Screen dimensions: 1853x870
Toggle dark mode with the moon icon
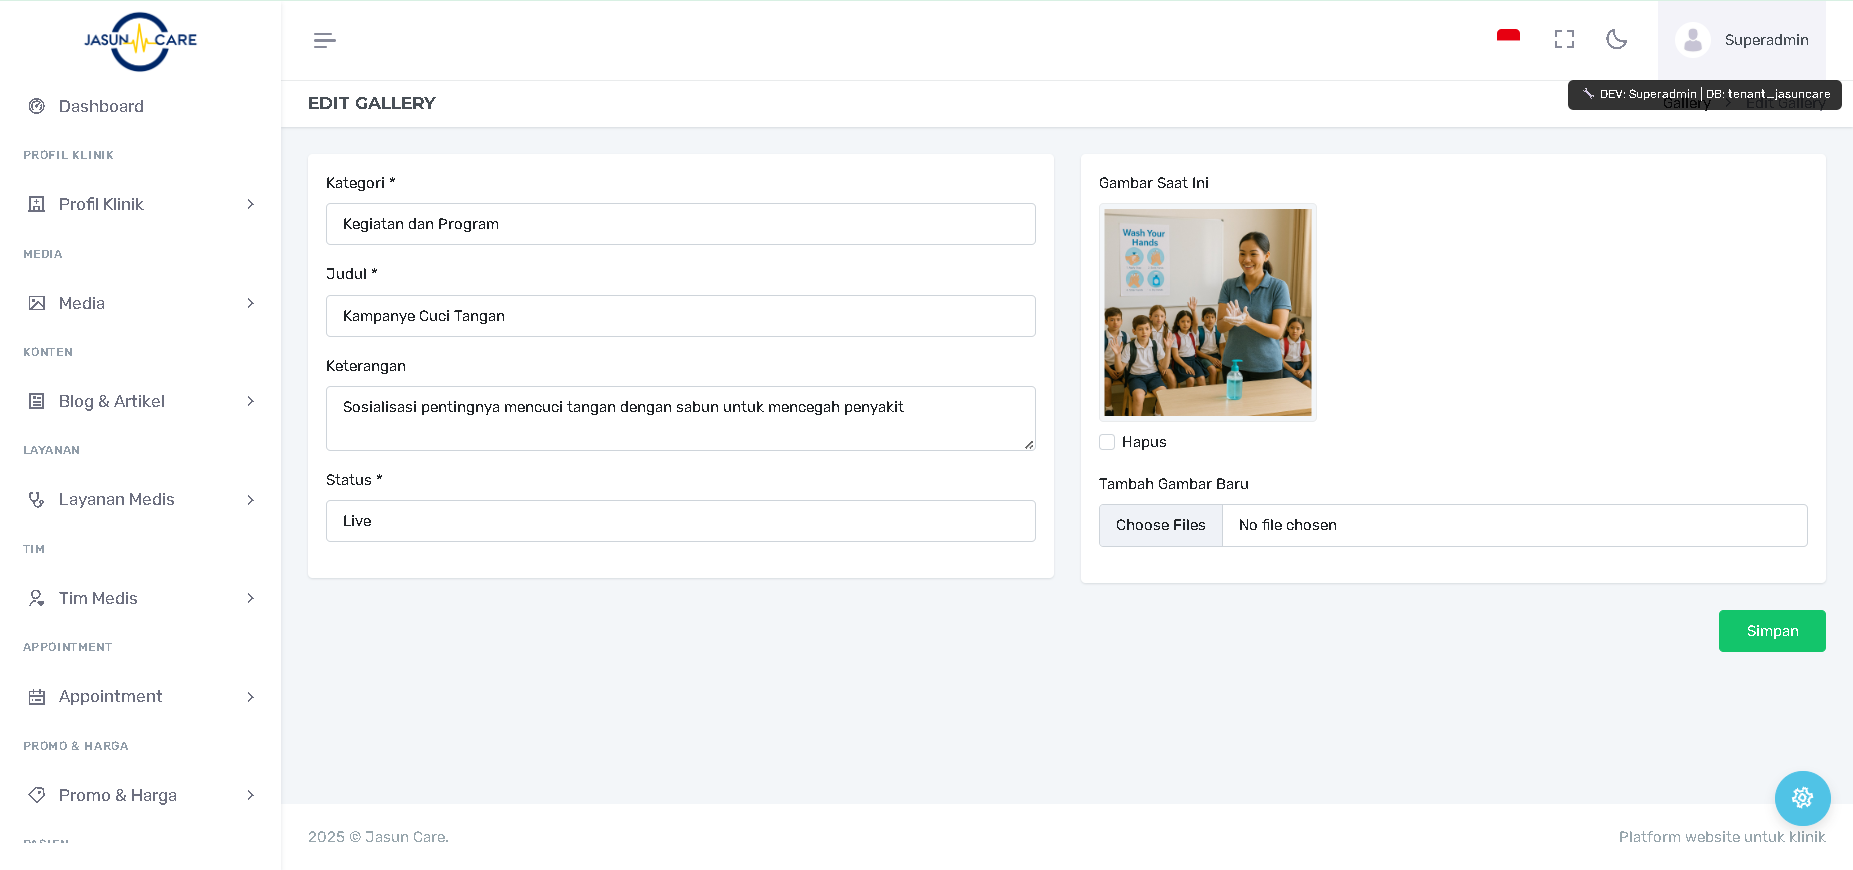(1616, 39)
